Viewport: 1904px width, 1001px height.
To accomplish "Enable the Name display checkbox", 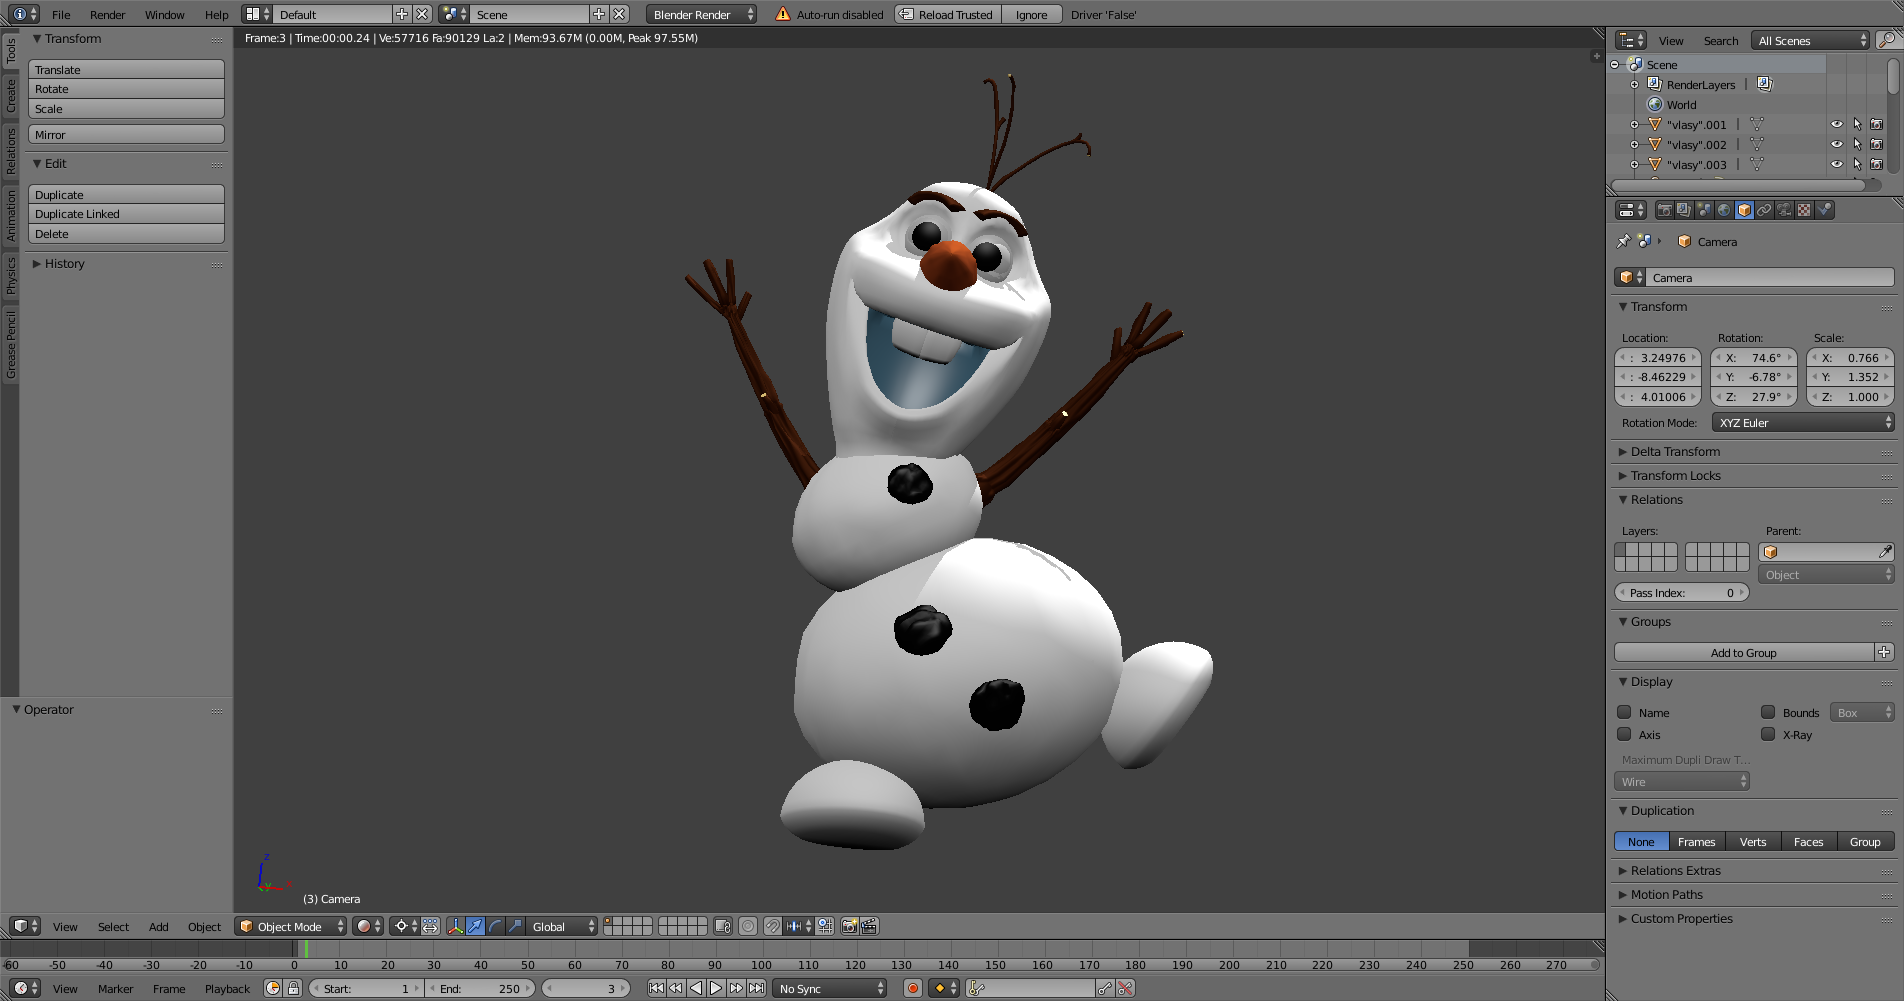I will (1625, 713).
